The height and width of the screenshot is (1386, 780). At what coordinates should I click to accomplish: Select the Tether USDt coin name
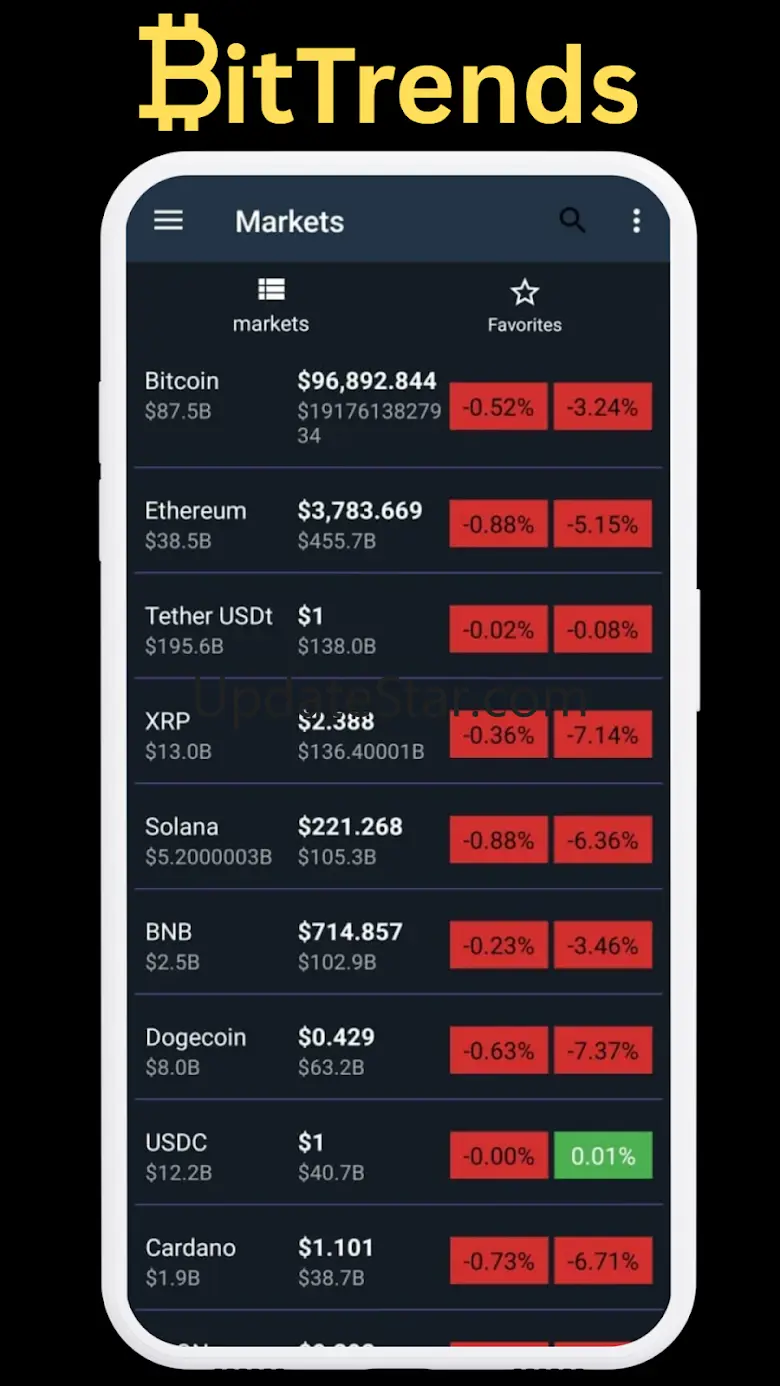click(209, 616)
